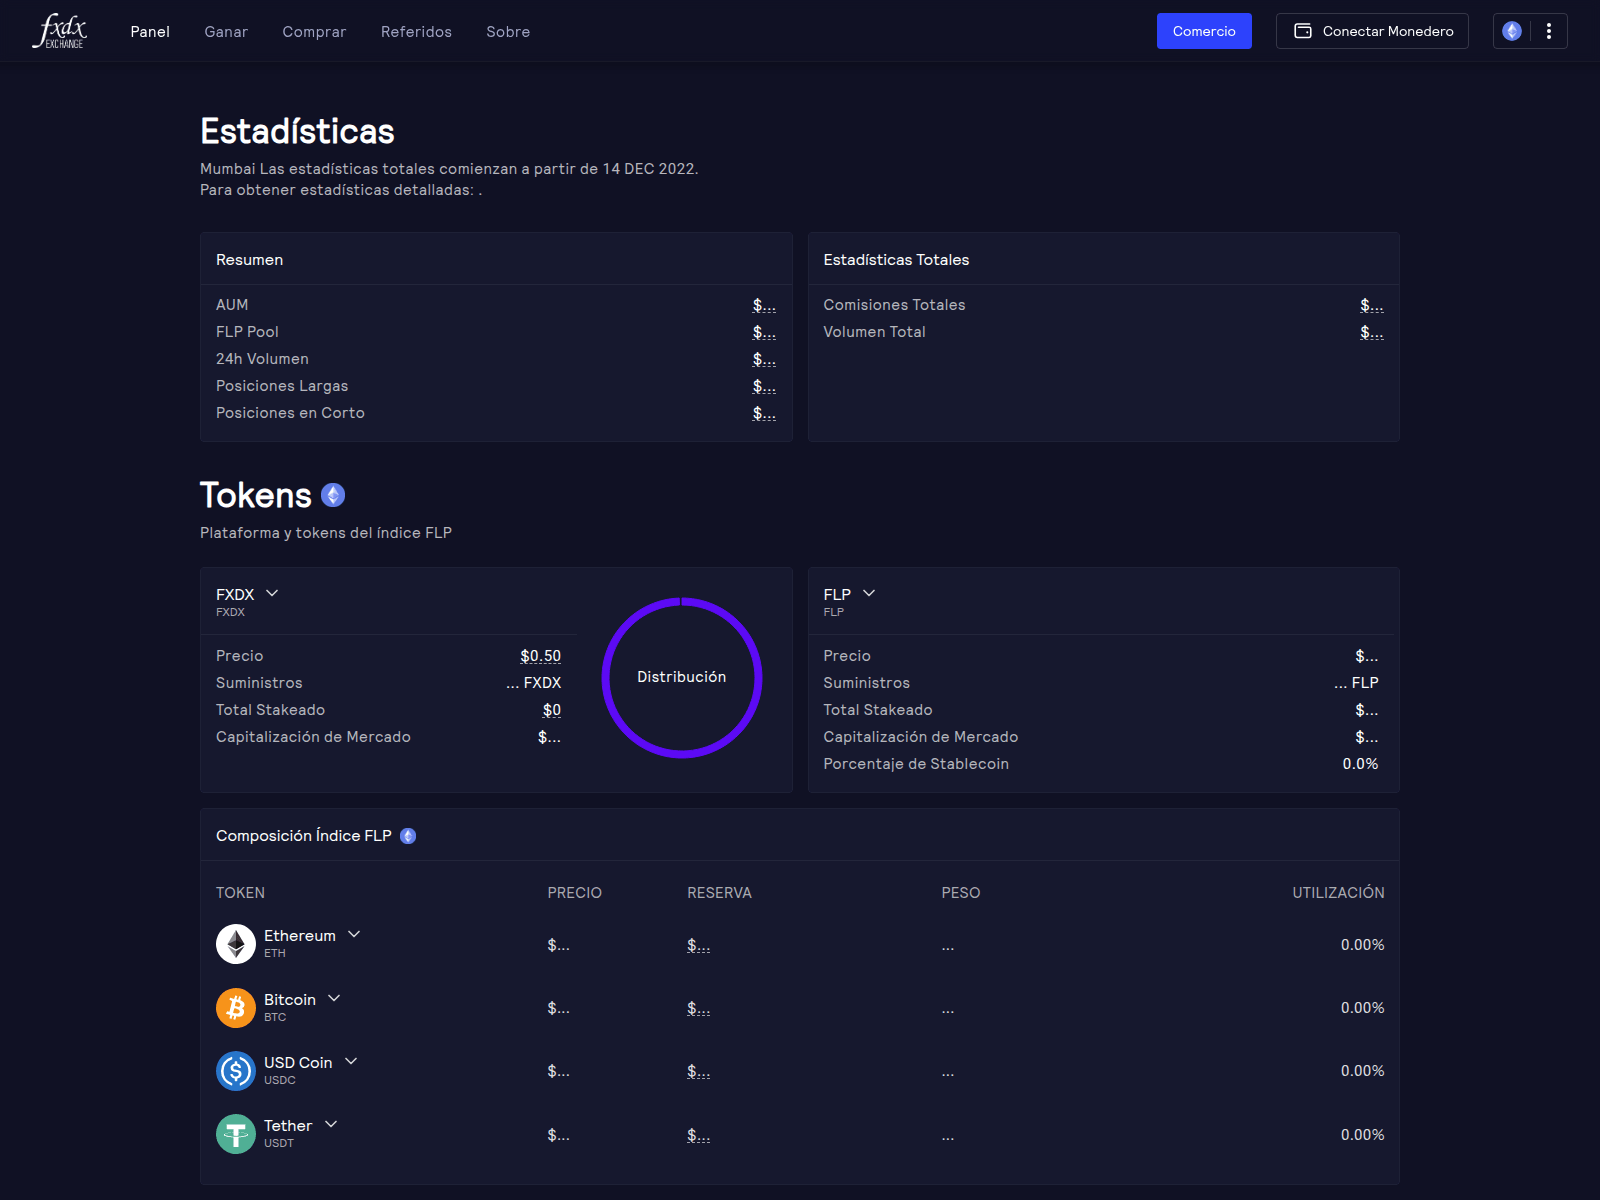The width and height of the screenshot is (1600, 1200).
Task: Click the Ethereum icon next to Tokens heading
Action: pos(333,495)
